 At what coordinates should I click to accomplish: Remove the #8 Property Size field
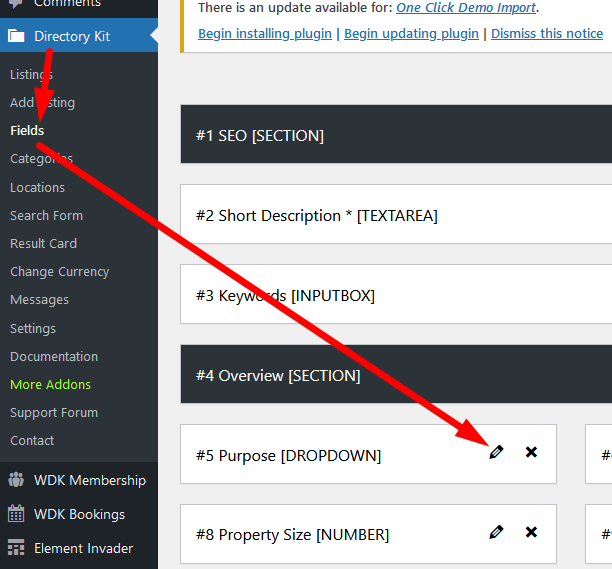531,532
